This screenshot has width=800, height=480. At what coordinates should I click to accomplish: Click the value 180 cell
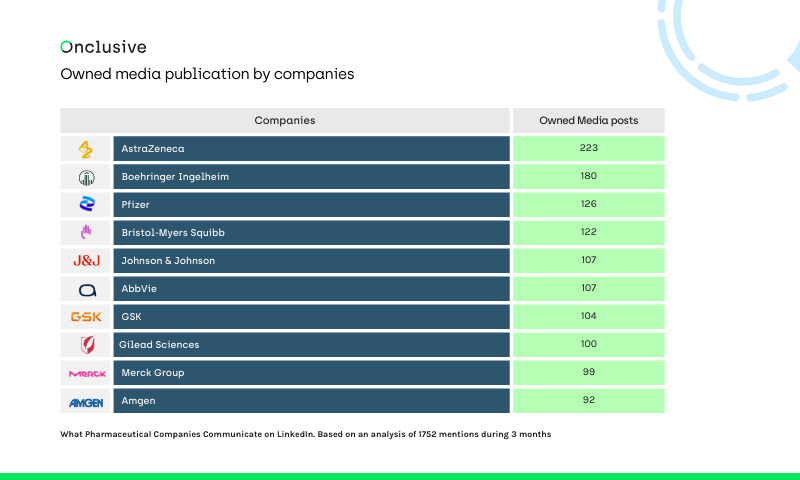click(x=589, y=176)
